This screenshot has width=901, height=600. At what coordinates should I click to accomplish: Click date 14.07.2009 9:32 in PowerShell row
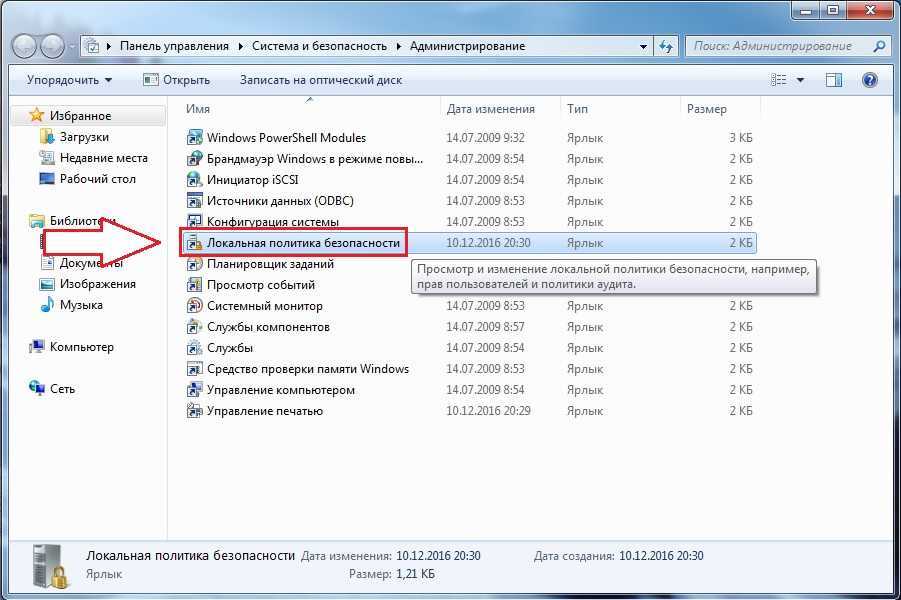tap(485, 138)
